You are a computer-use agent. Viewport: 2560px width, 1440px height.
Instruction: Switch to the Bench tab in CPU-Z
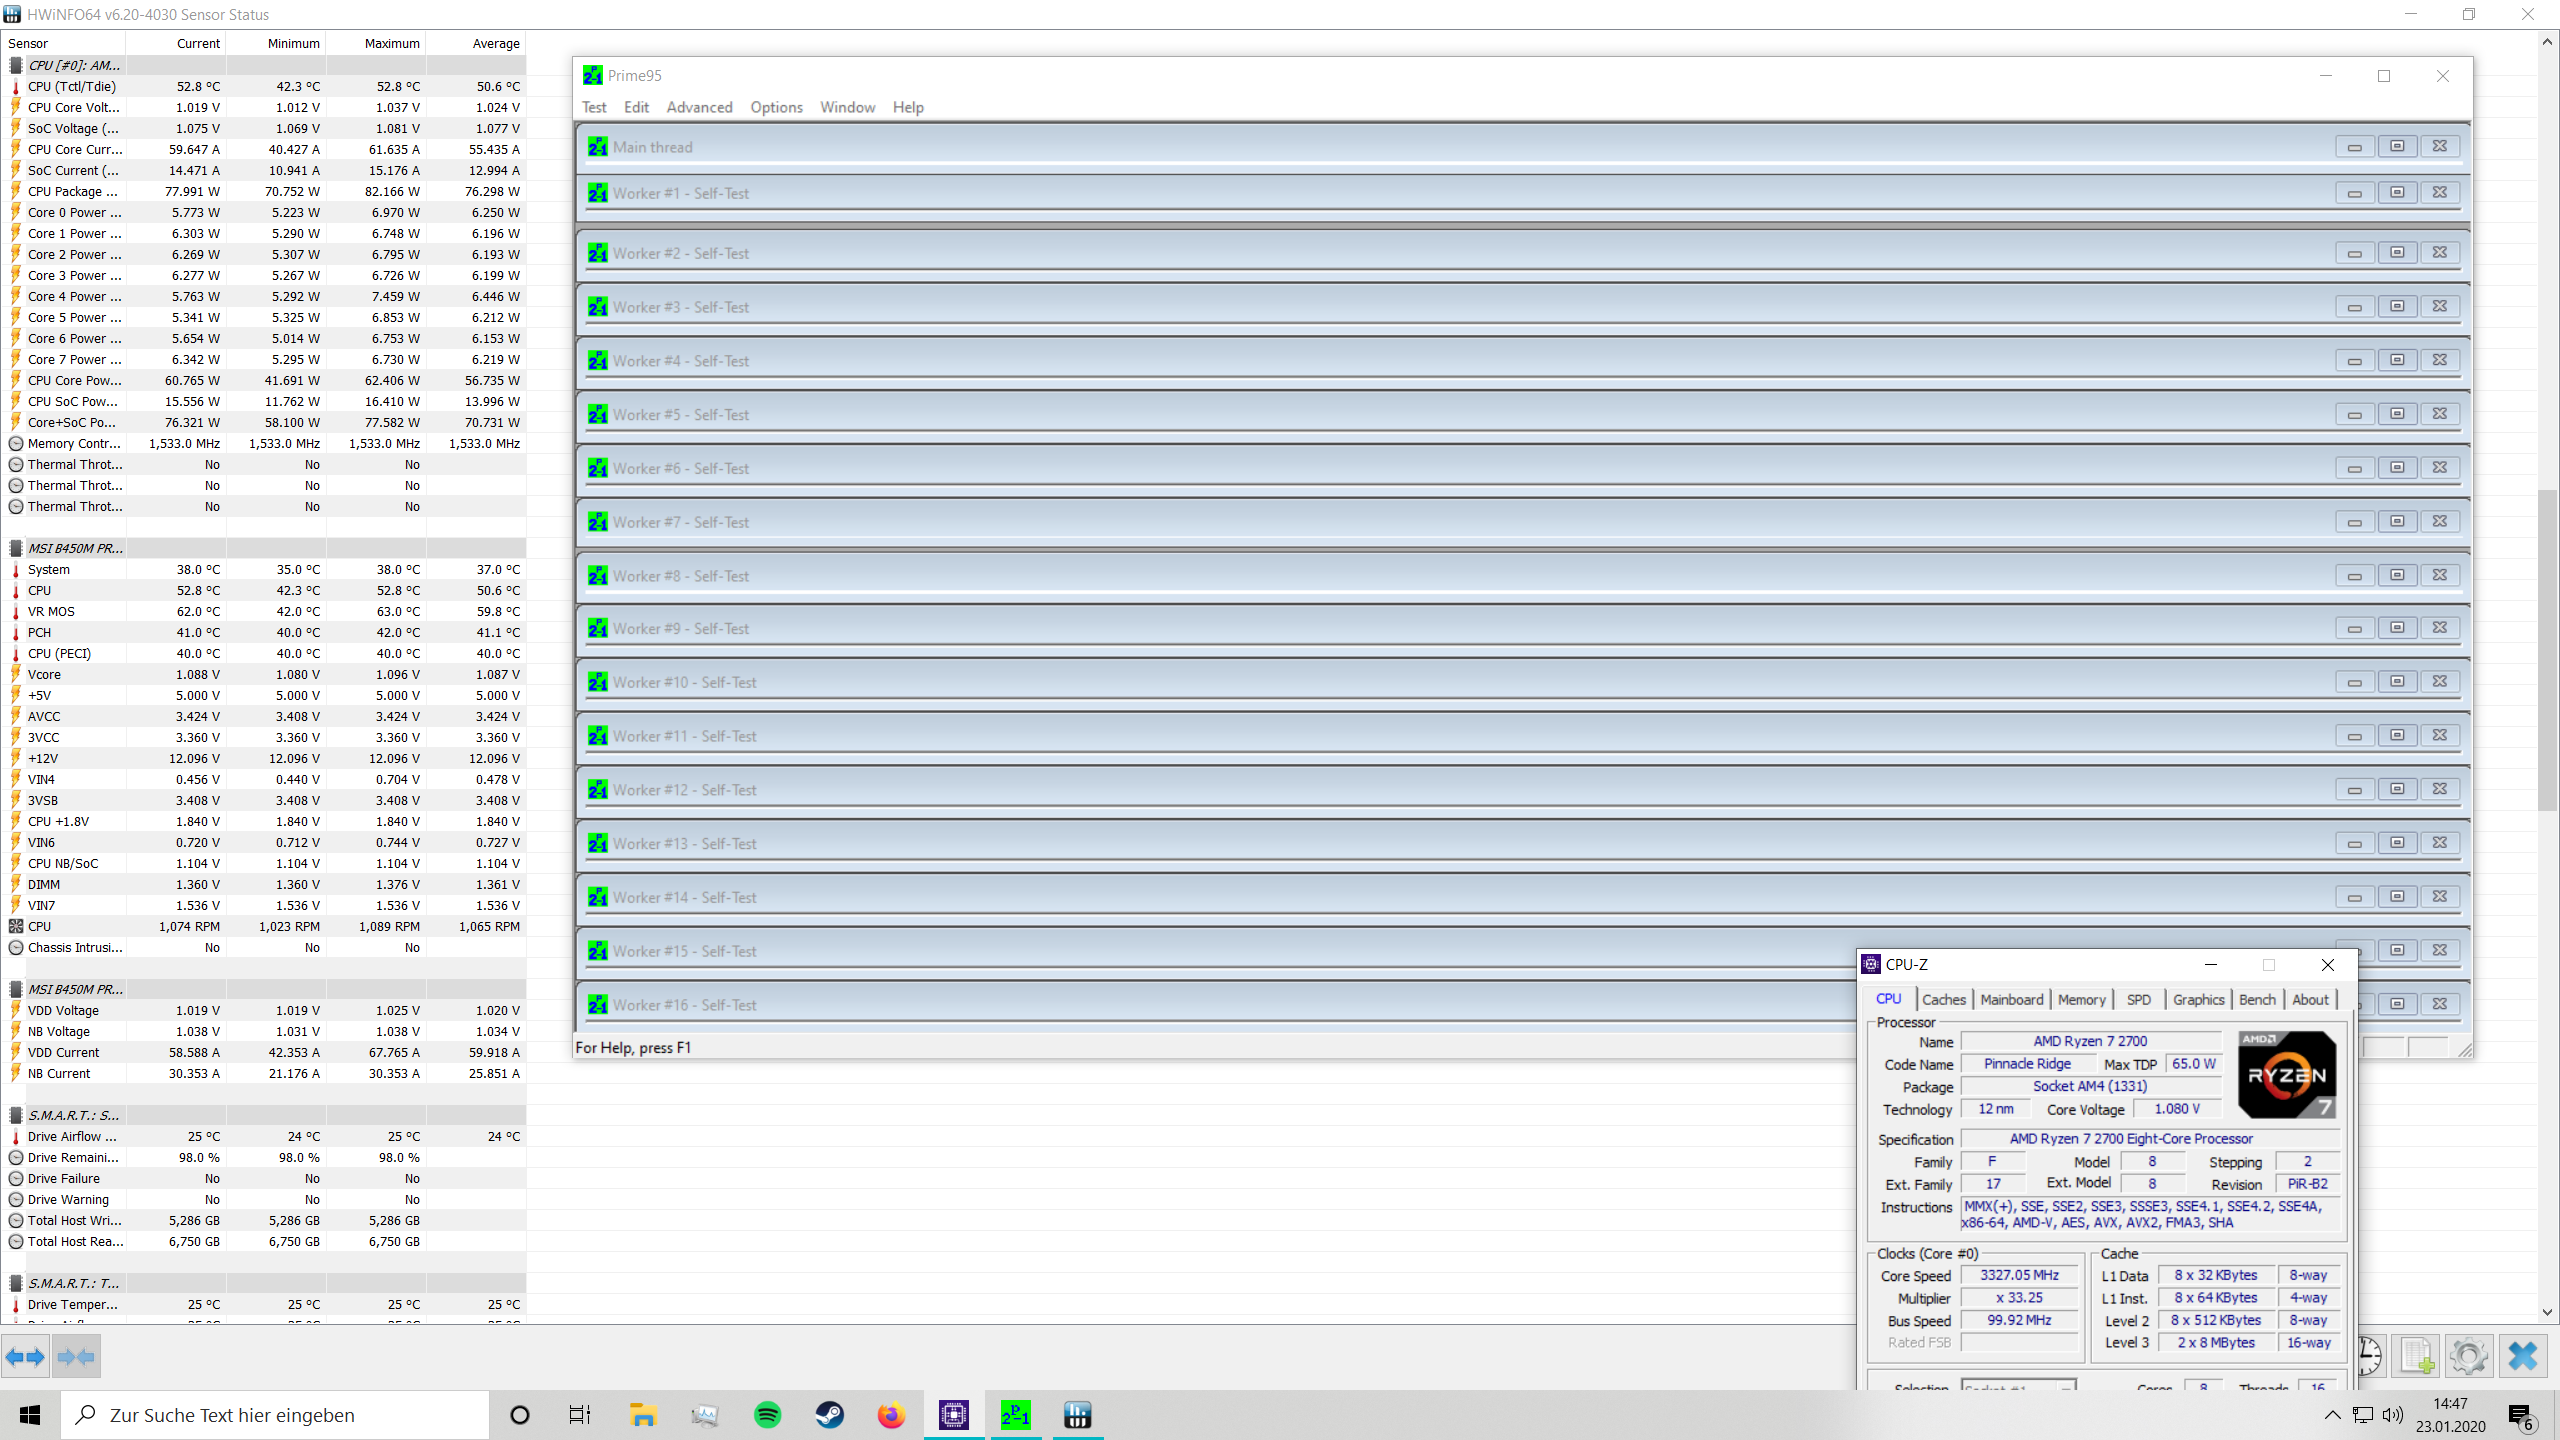tap(2257, 999)
